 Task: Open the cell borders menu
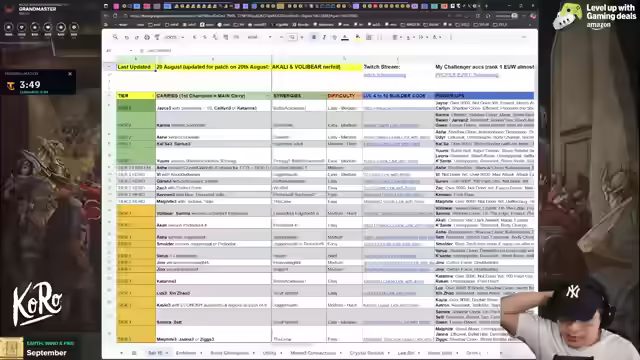coord(369,37)
